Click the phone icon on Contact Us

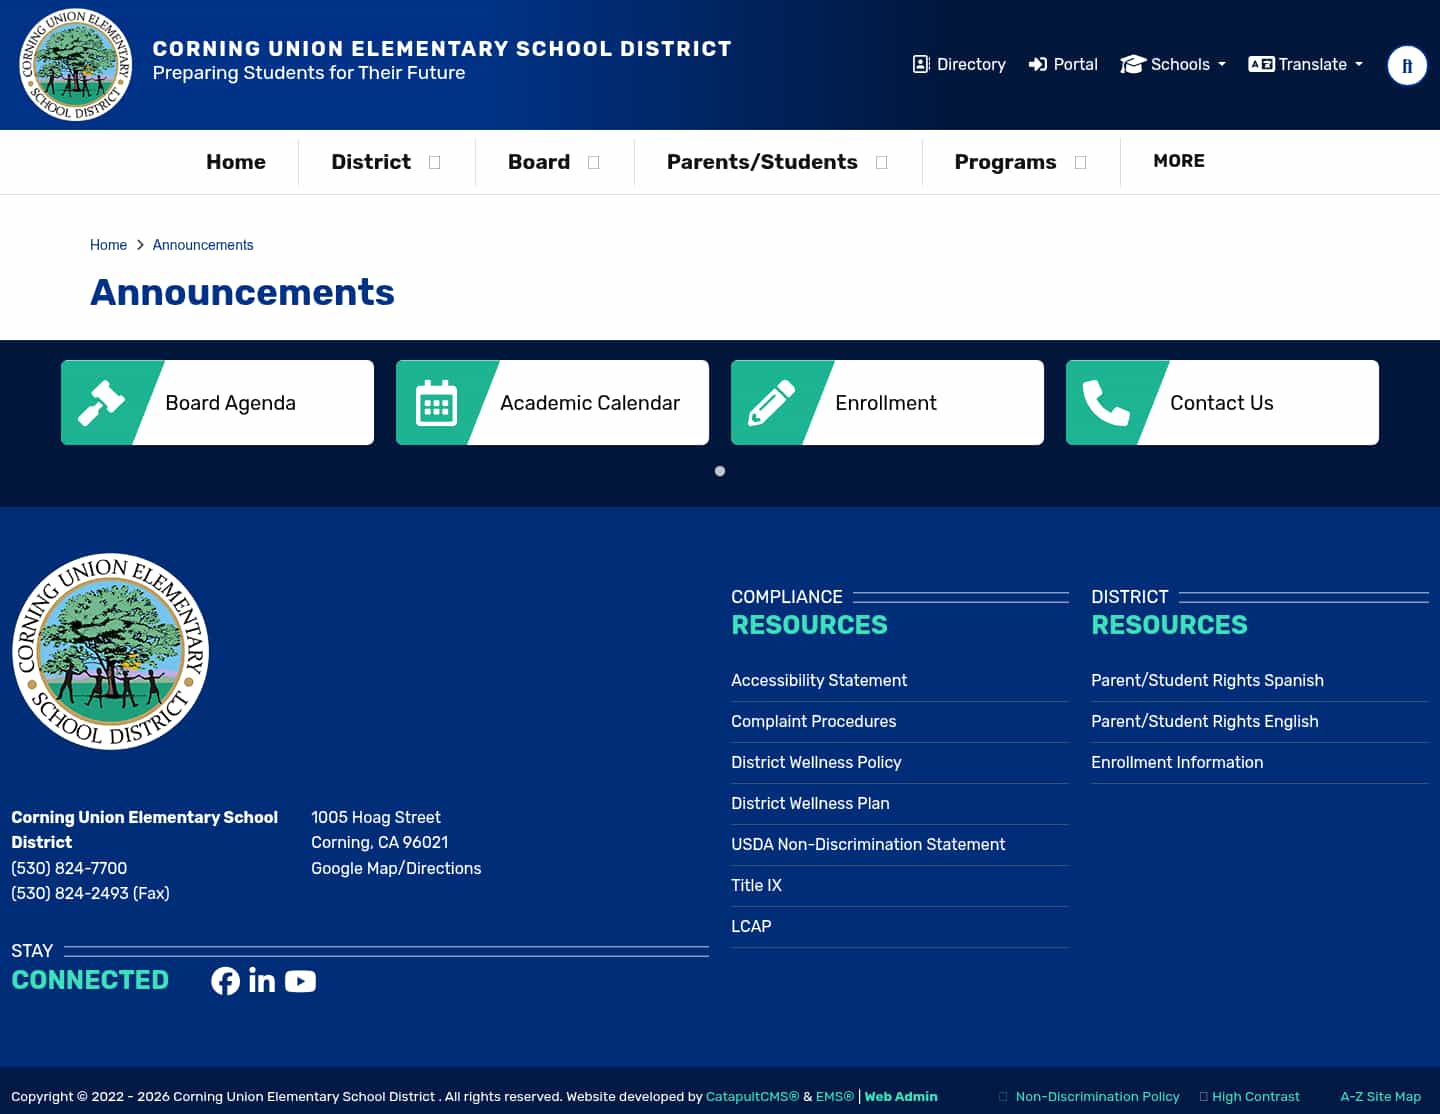(1106, 403)
